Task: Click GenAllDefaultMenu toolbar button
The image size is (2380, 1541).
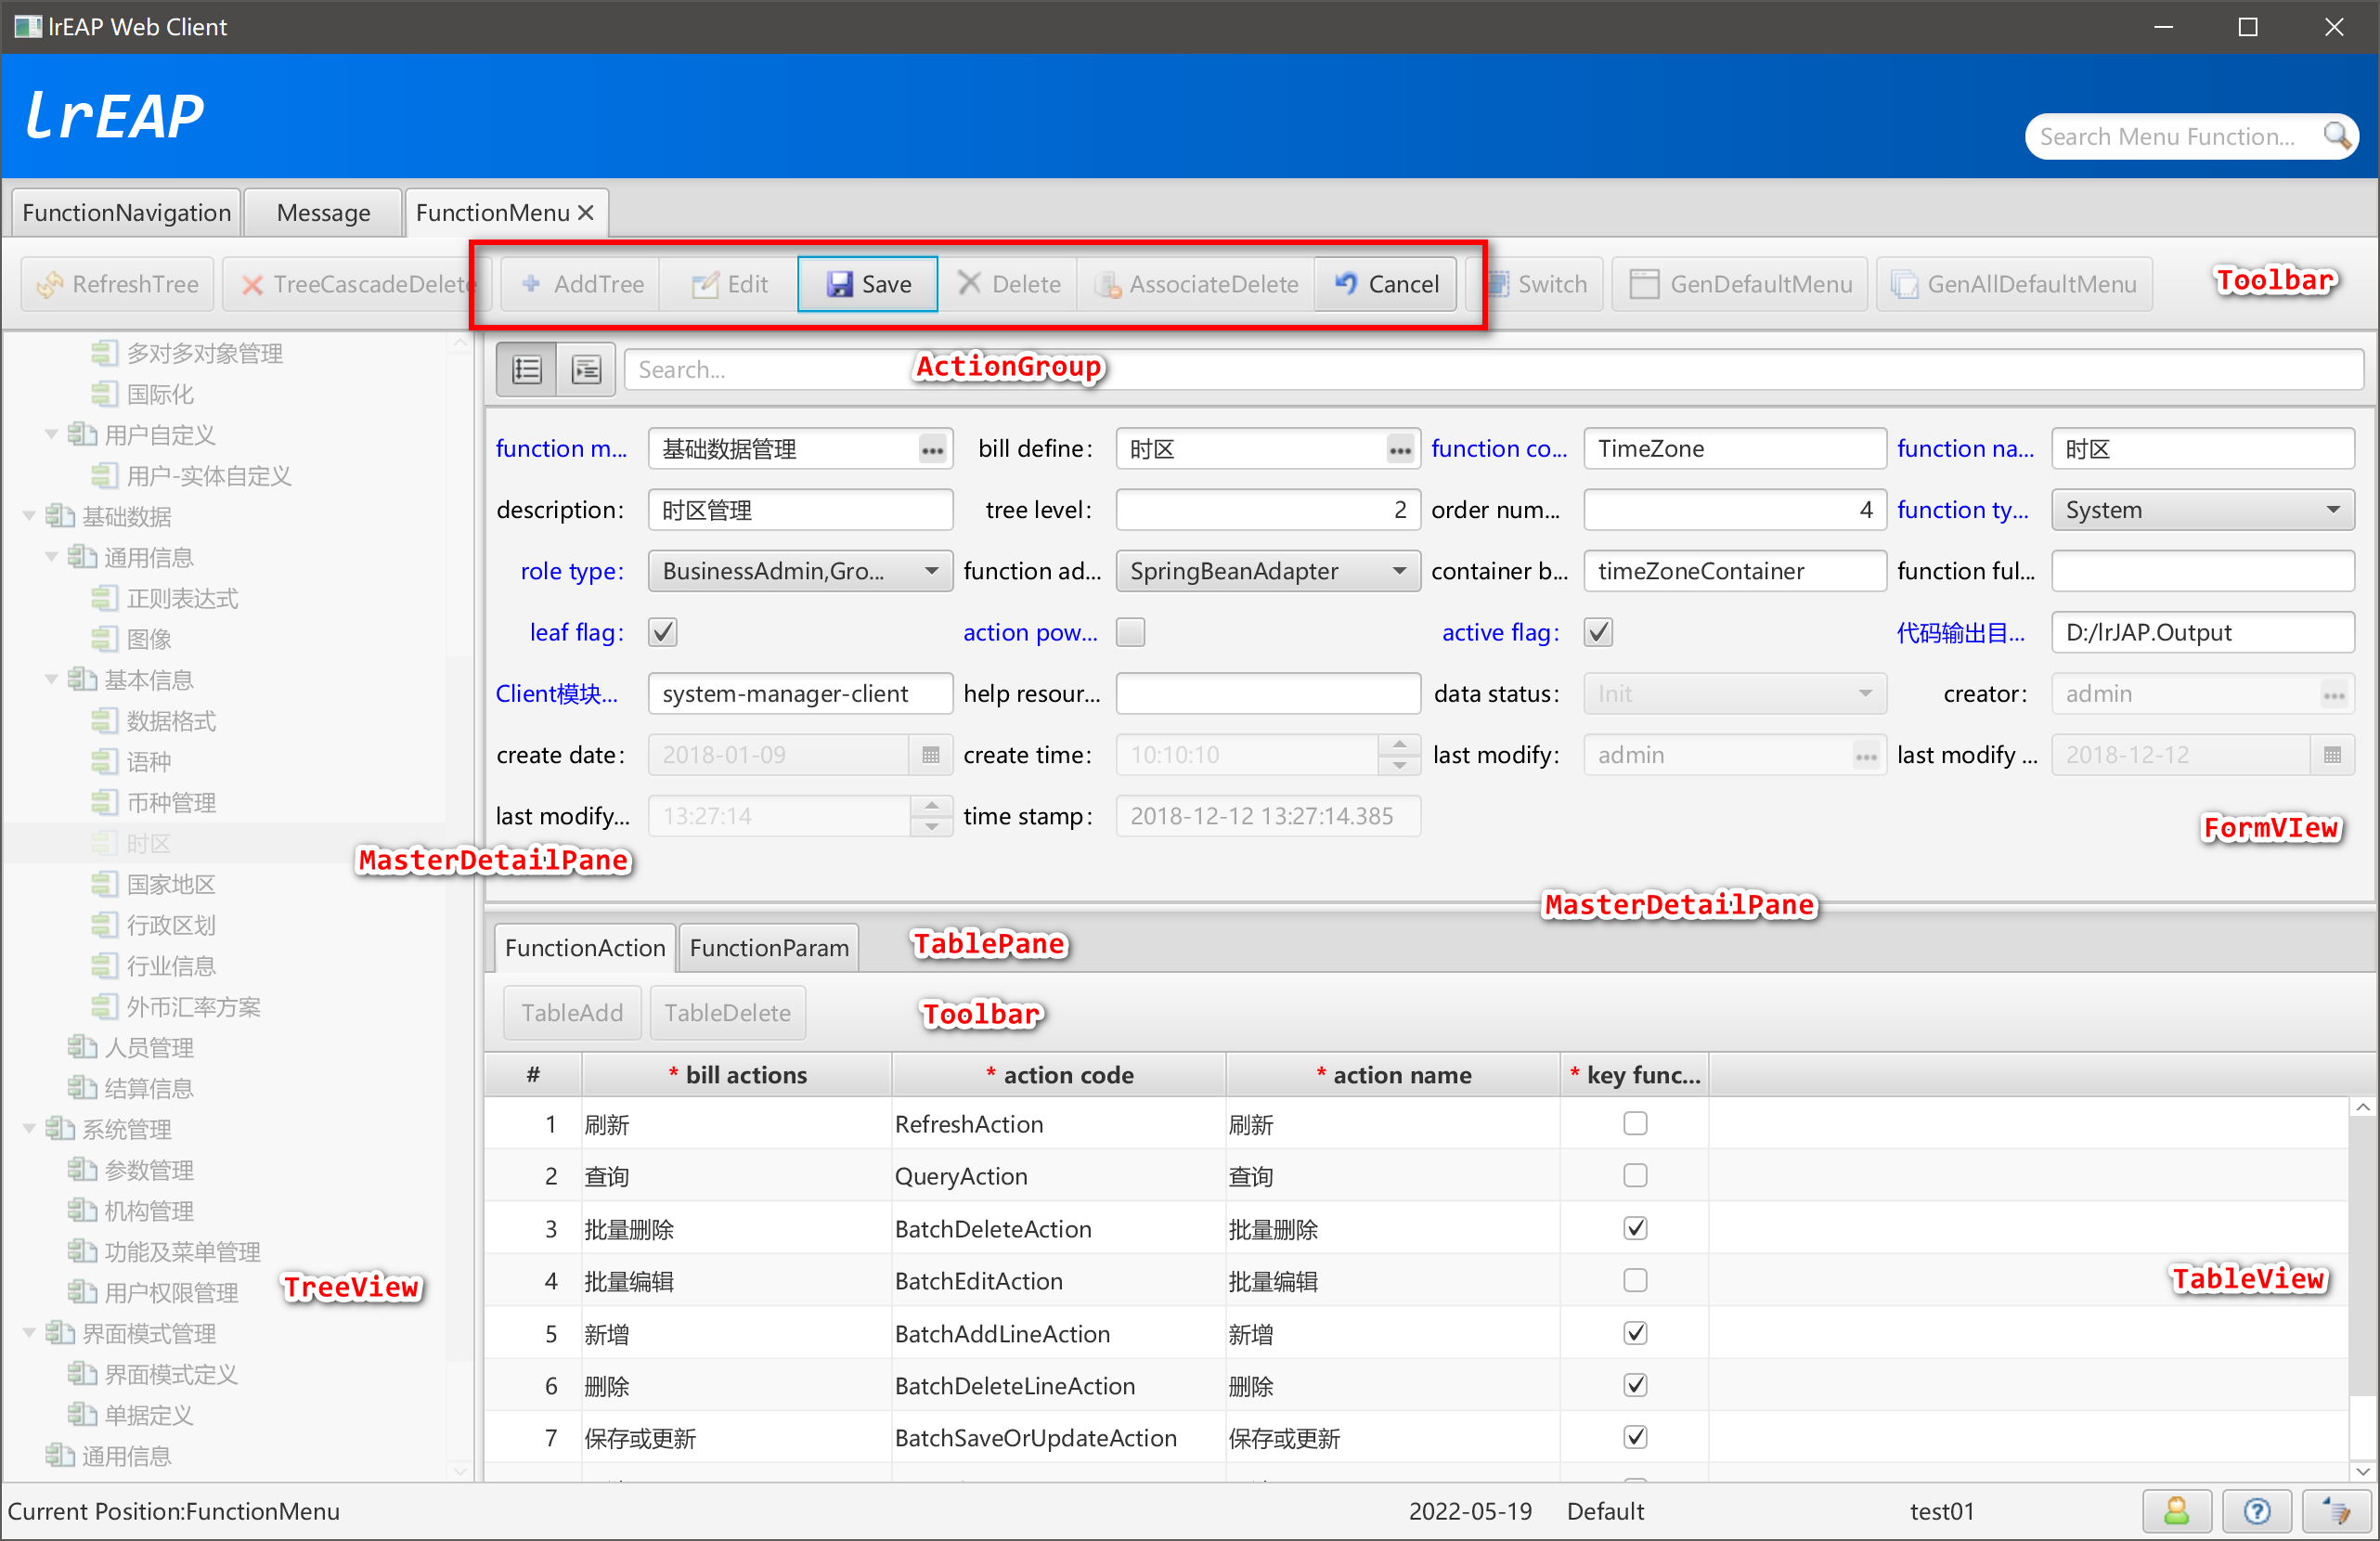Action: pos(2014,284)
